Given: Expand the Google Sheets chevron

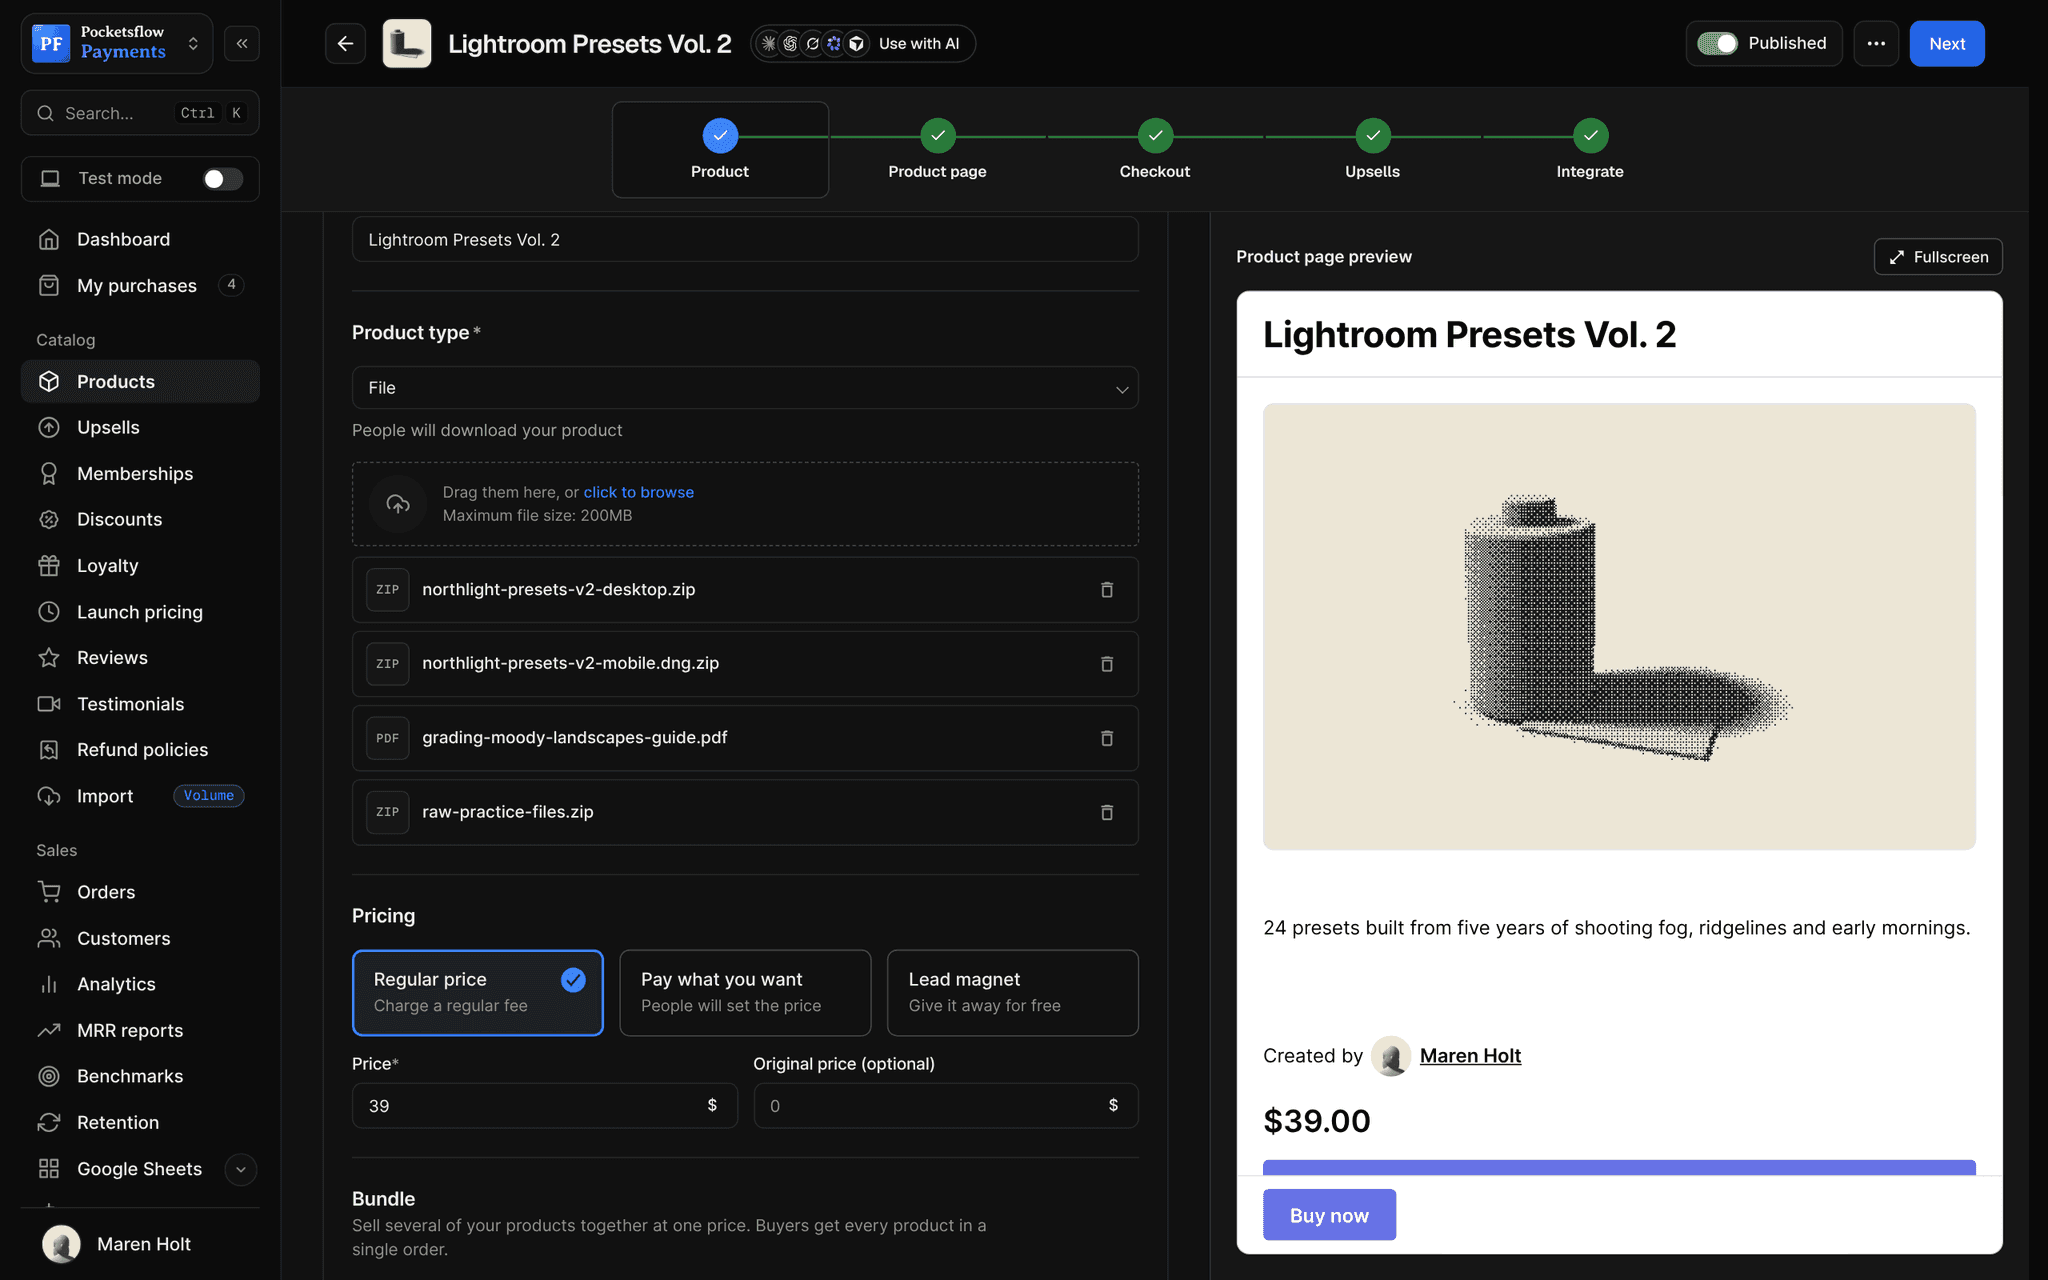Looking at the screenshot, I should 240,1169.
